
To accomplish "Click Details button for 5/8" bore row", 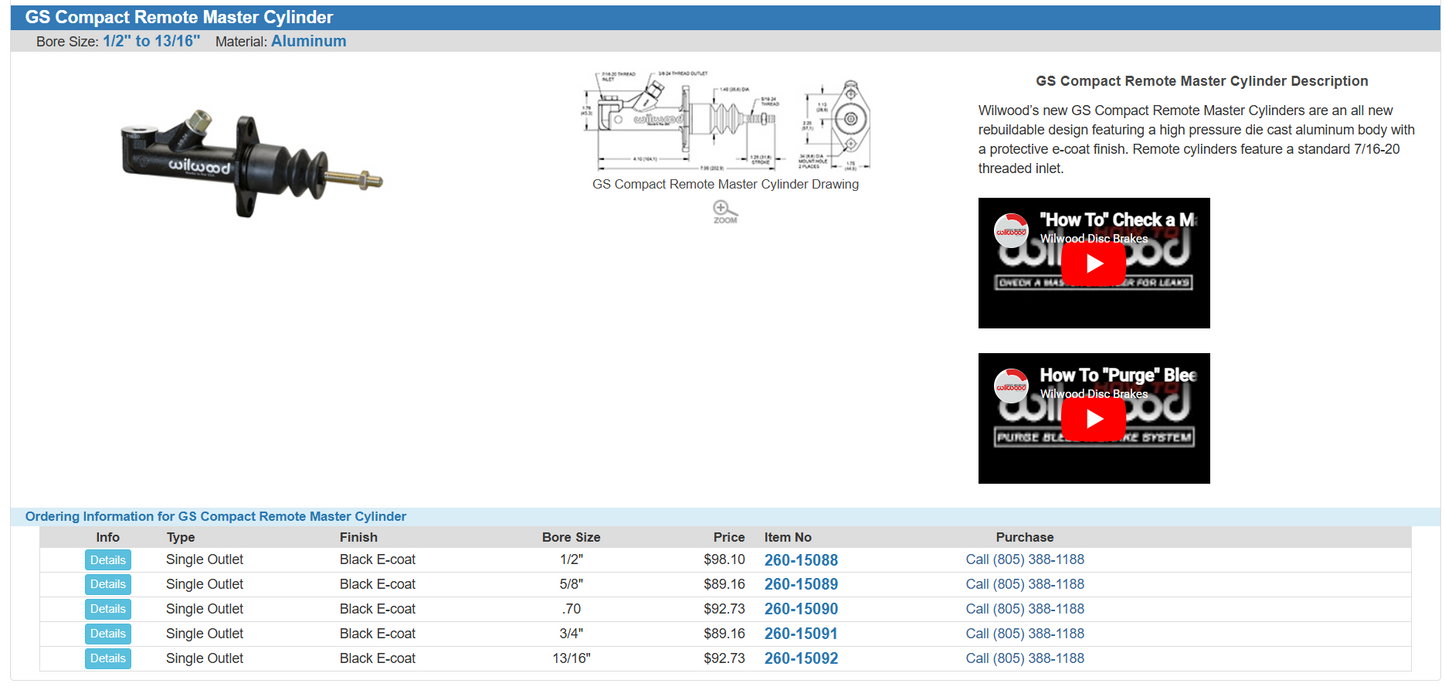I will tap(108, 585).
